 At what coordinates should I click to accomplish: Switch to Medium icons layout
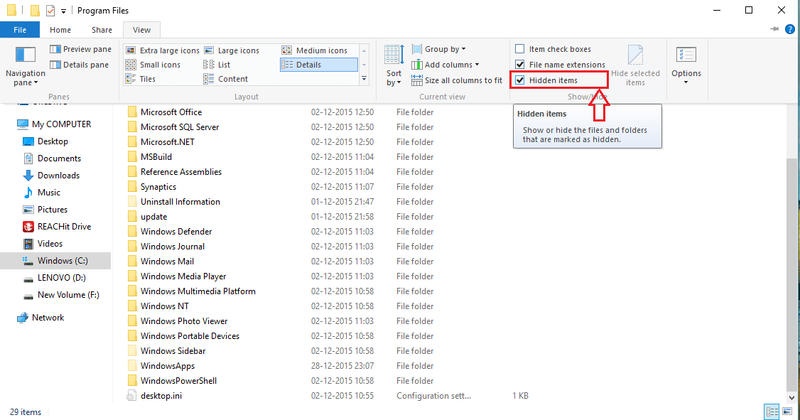[x=315, y=51]
